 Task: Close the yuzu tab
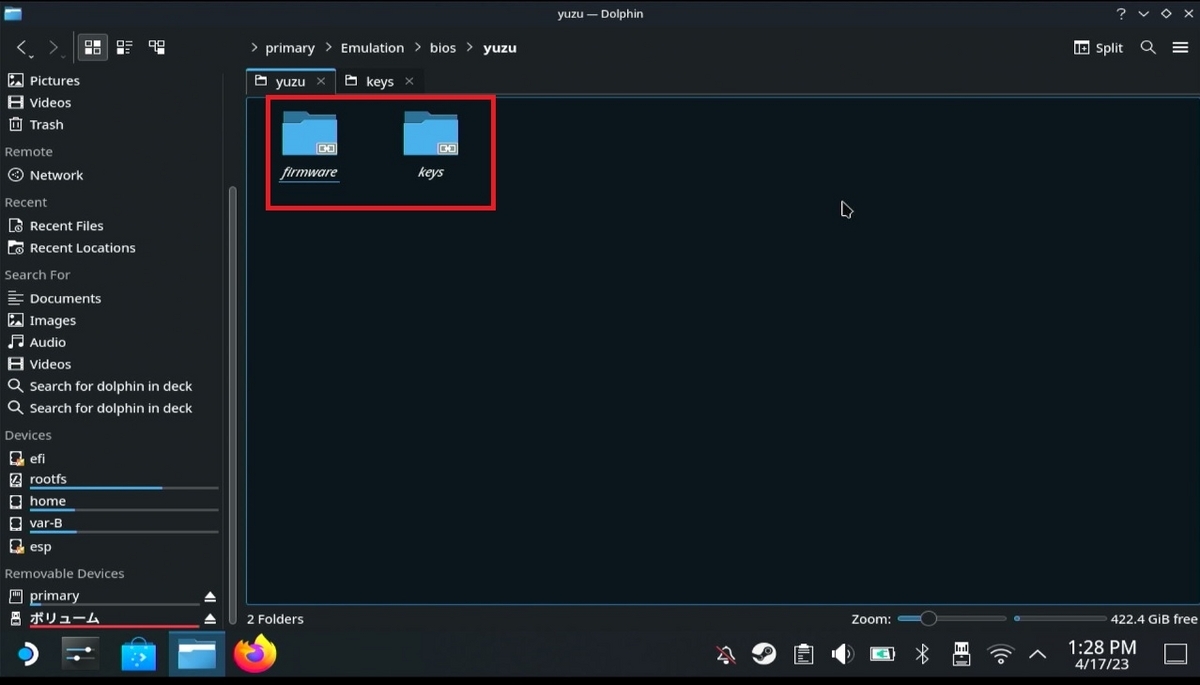(x=321, y=81)
